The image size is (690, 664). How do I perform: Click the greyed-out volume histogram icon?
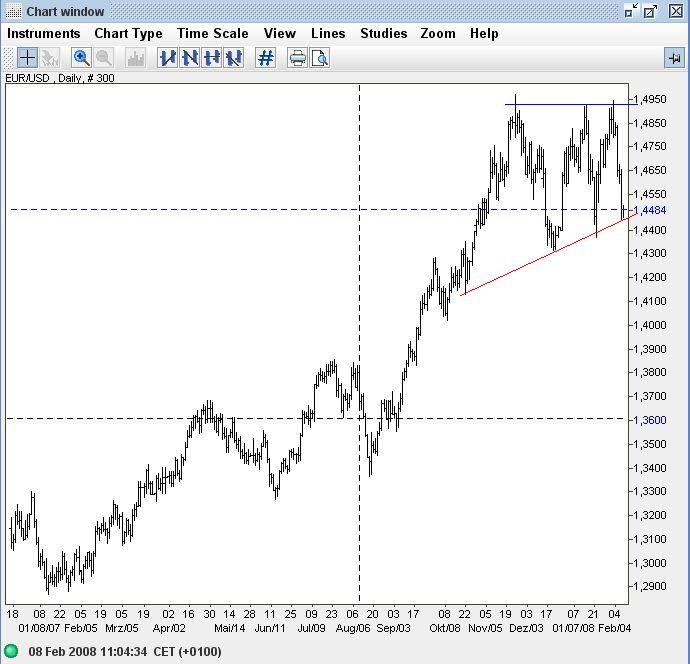tap(136, 58)
